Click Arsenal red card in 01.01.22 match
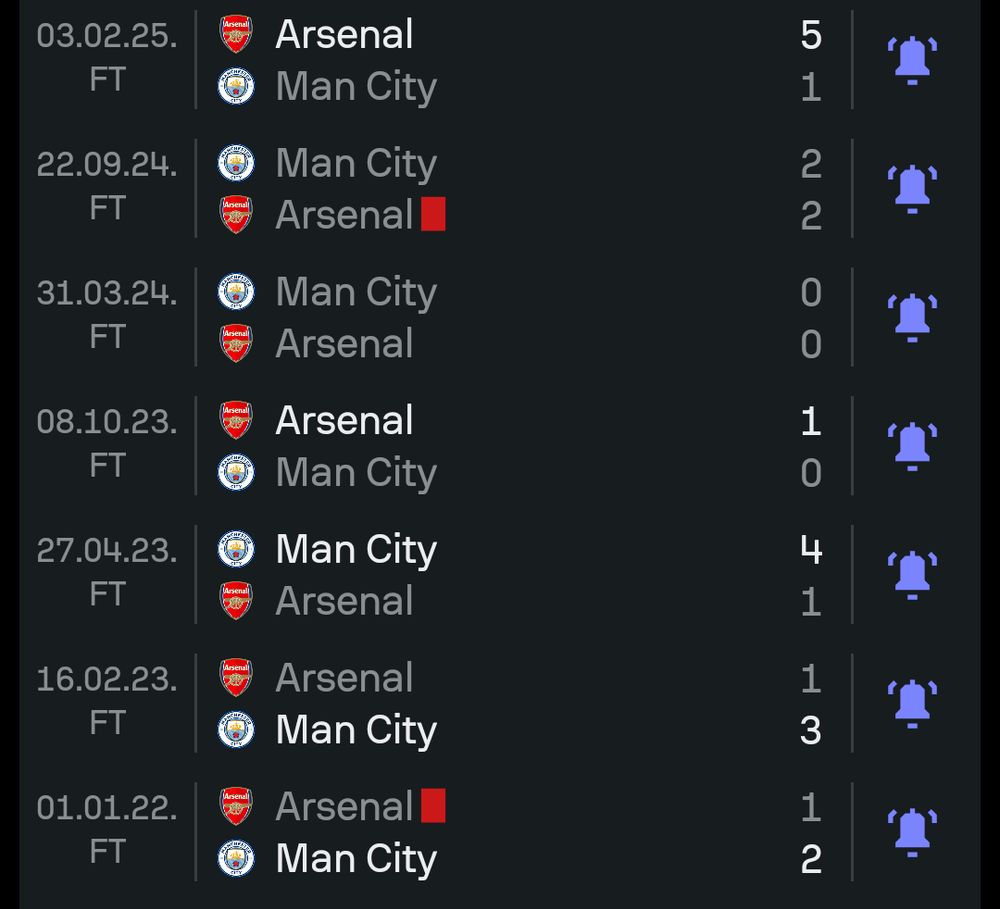This screenshot has height=909, width=1000. tap(433, 806)
